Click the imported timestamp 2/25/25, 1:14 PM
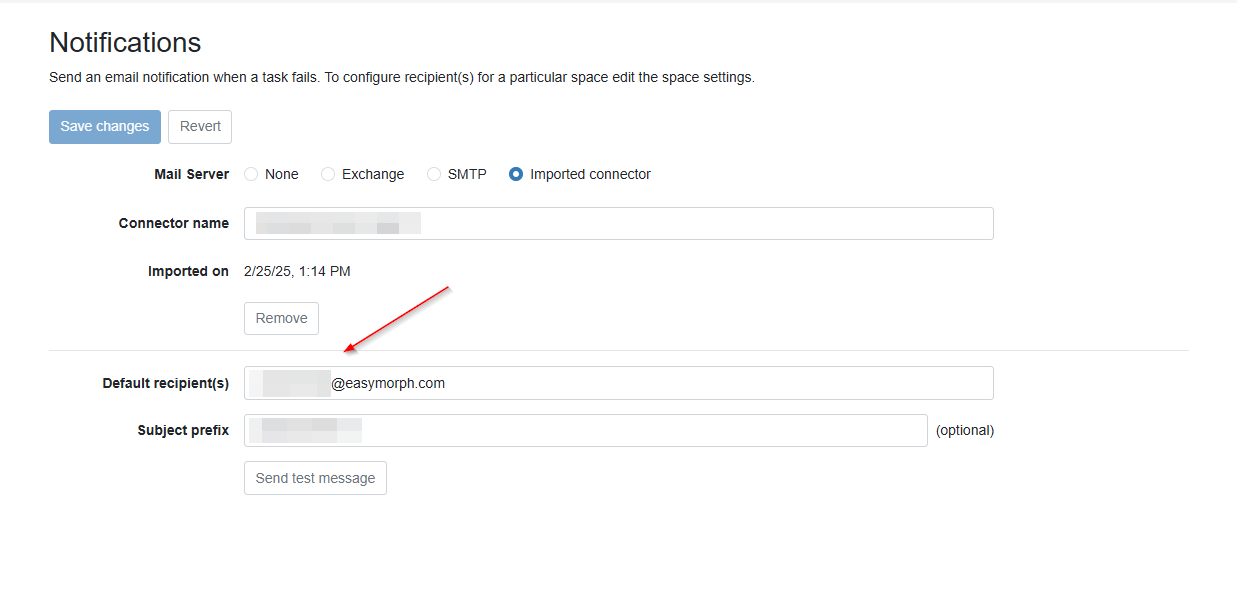This screenshot has width=1237, height=596. 297,271
